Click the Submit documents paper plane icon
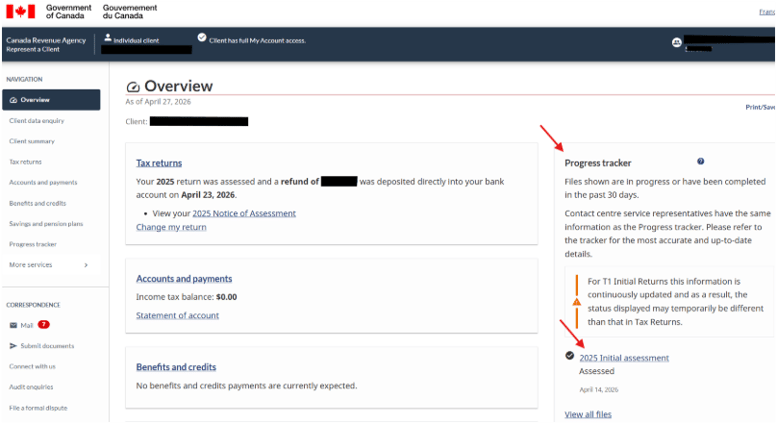 point(13,346)
